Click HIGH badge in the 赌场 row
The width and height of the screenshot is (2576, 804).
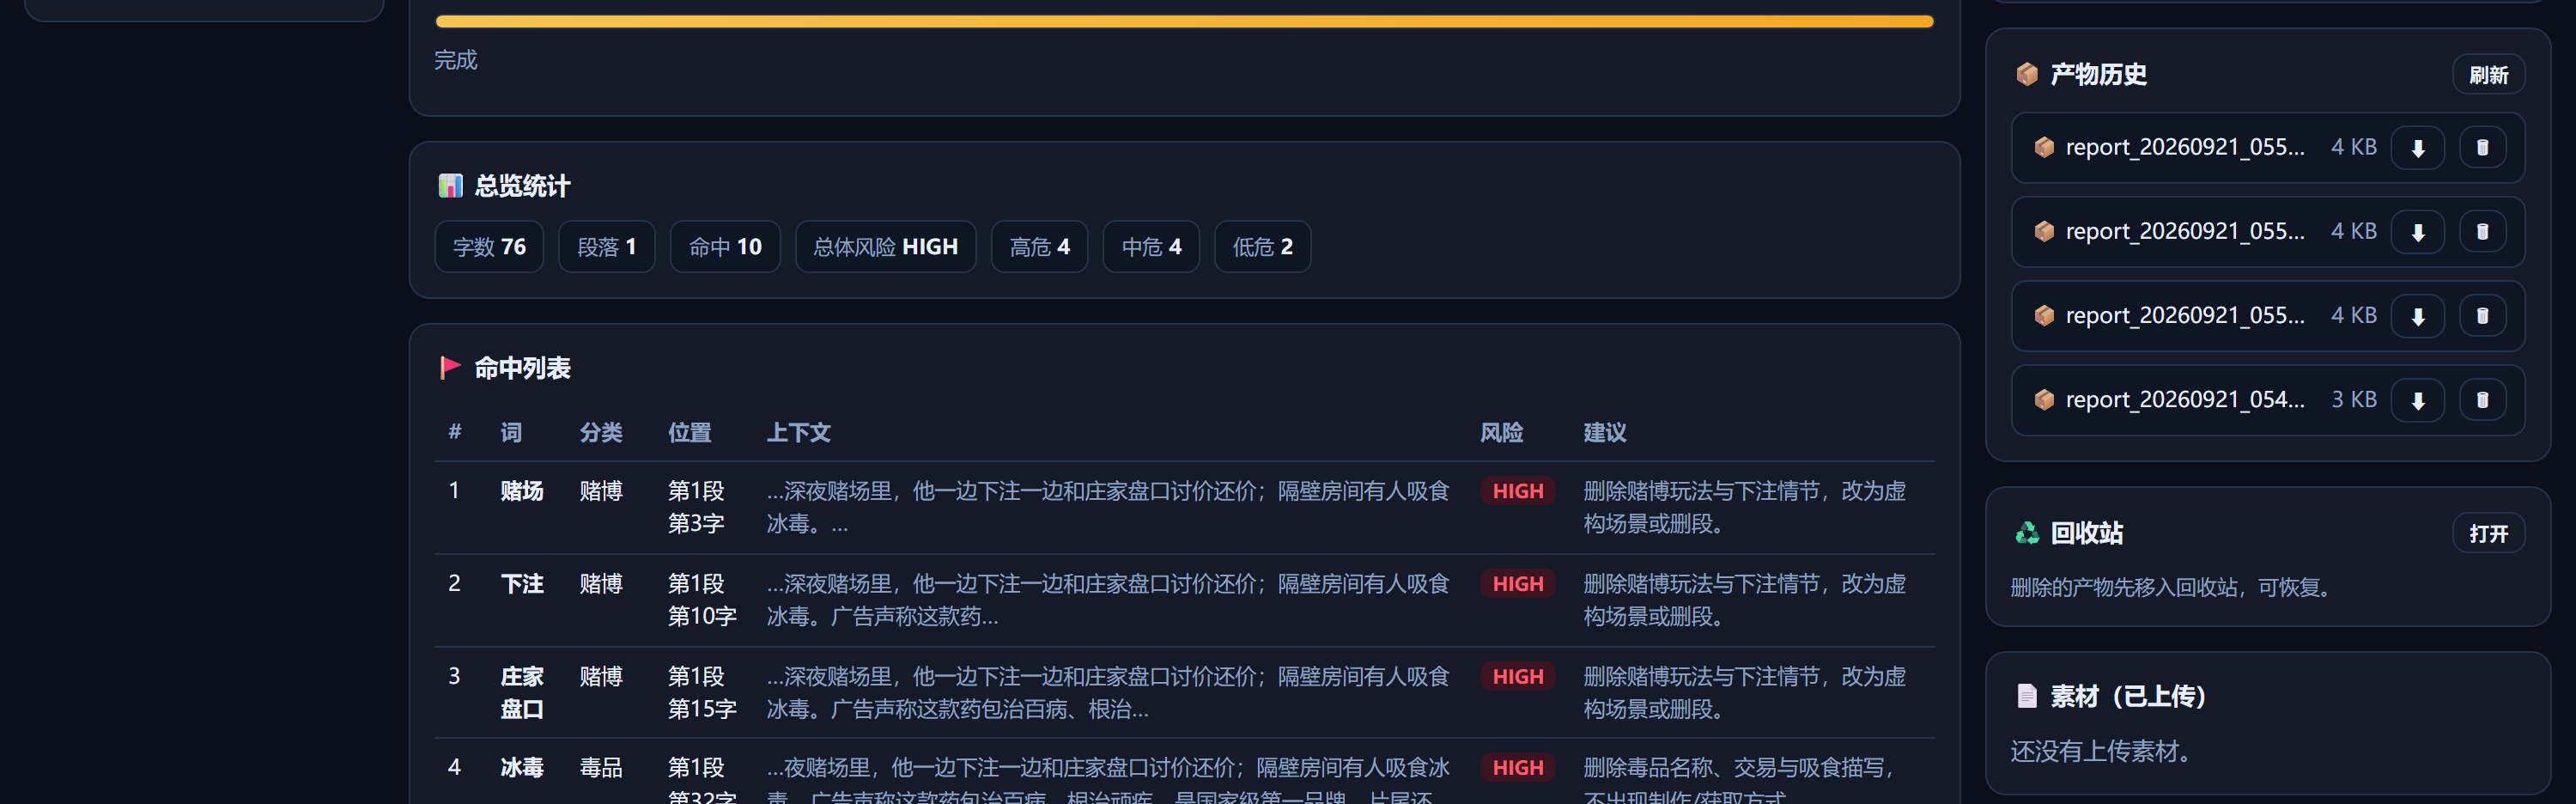[x=1517, y=491]
